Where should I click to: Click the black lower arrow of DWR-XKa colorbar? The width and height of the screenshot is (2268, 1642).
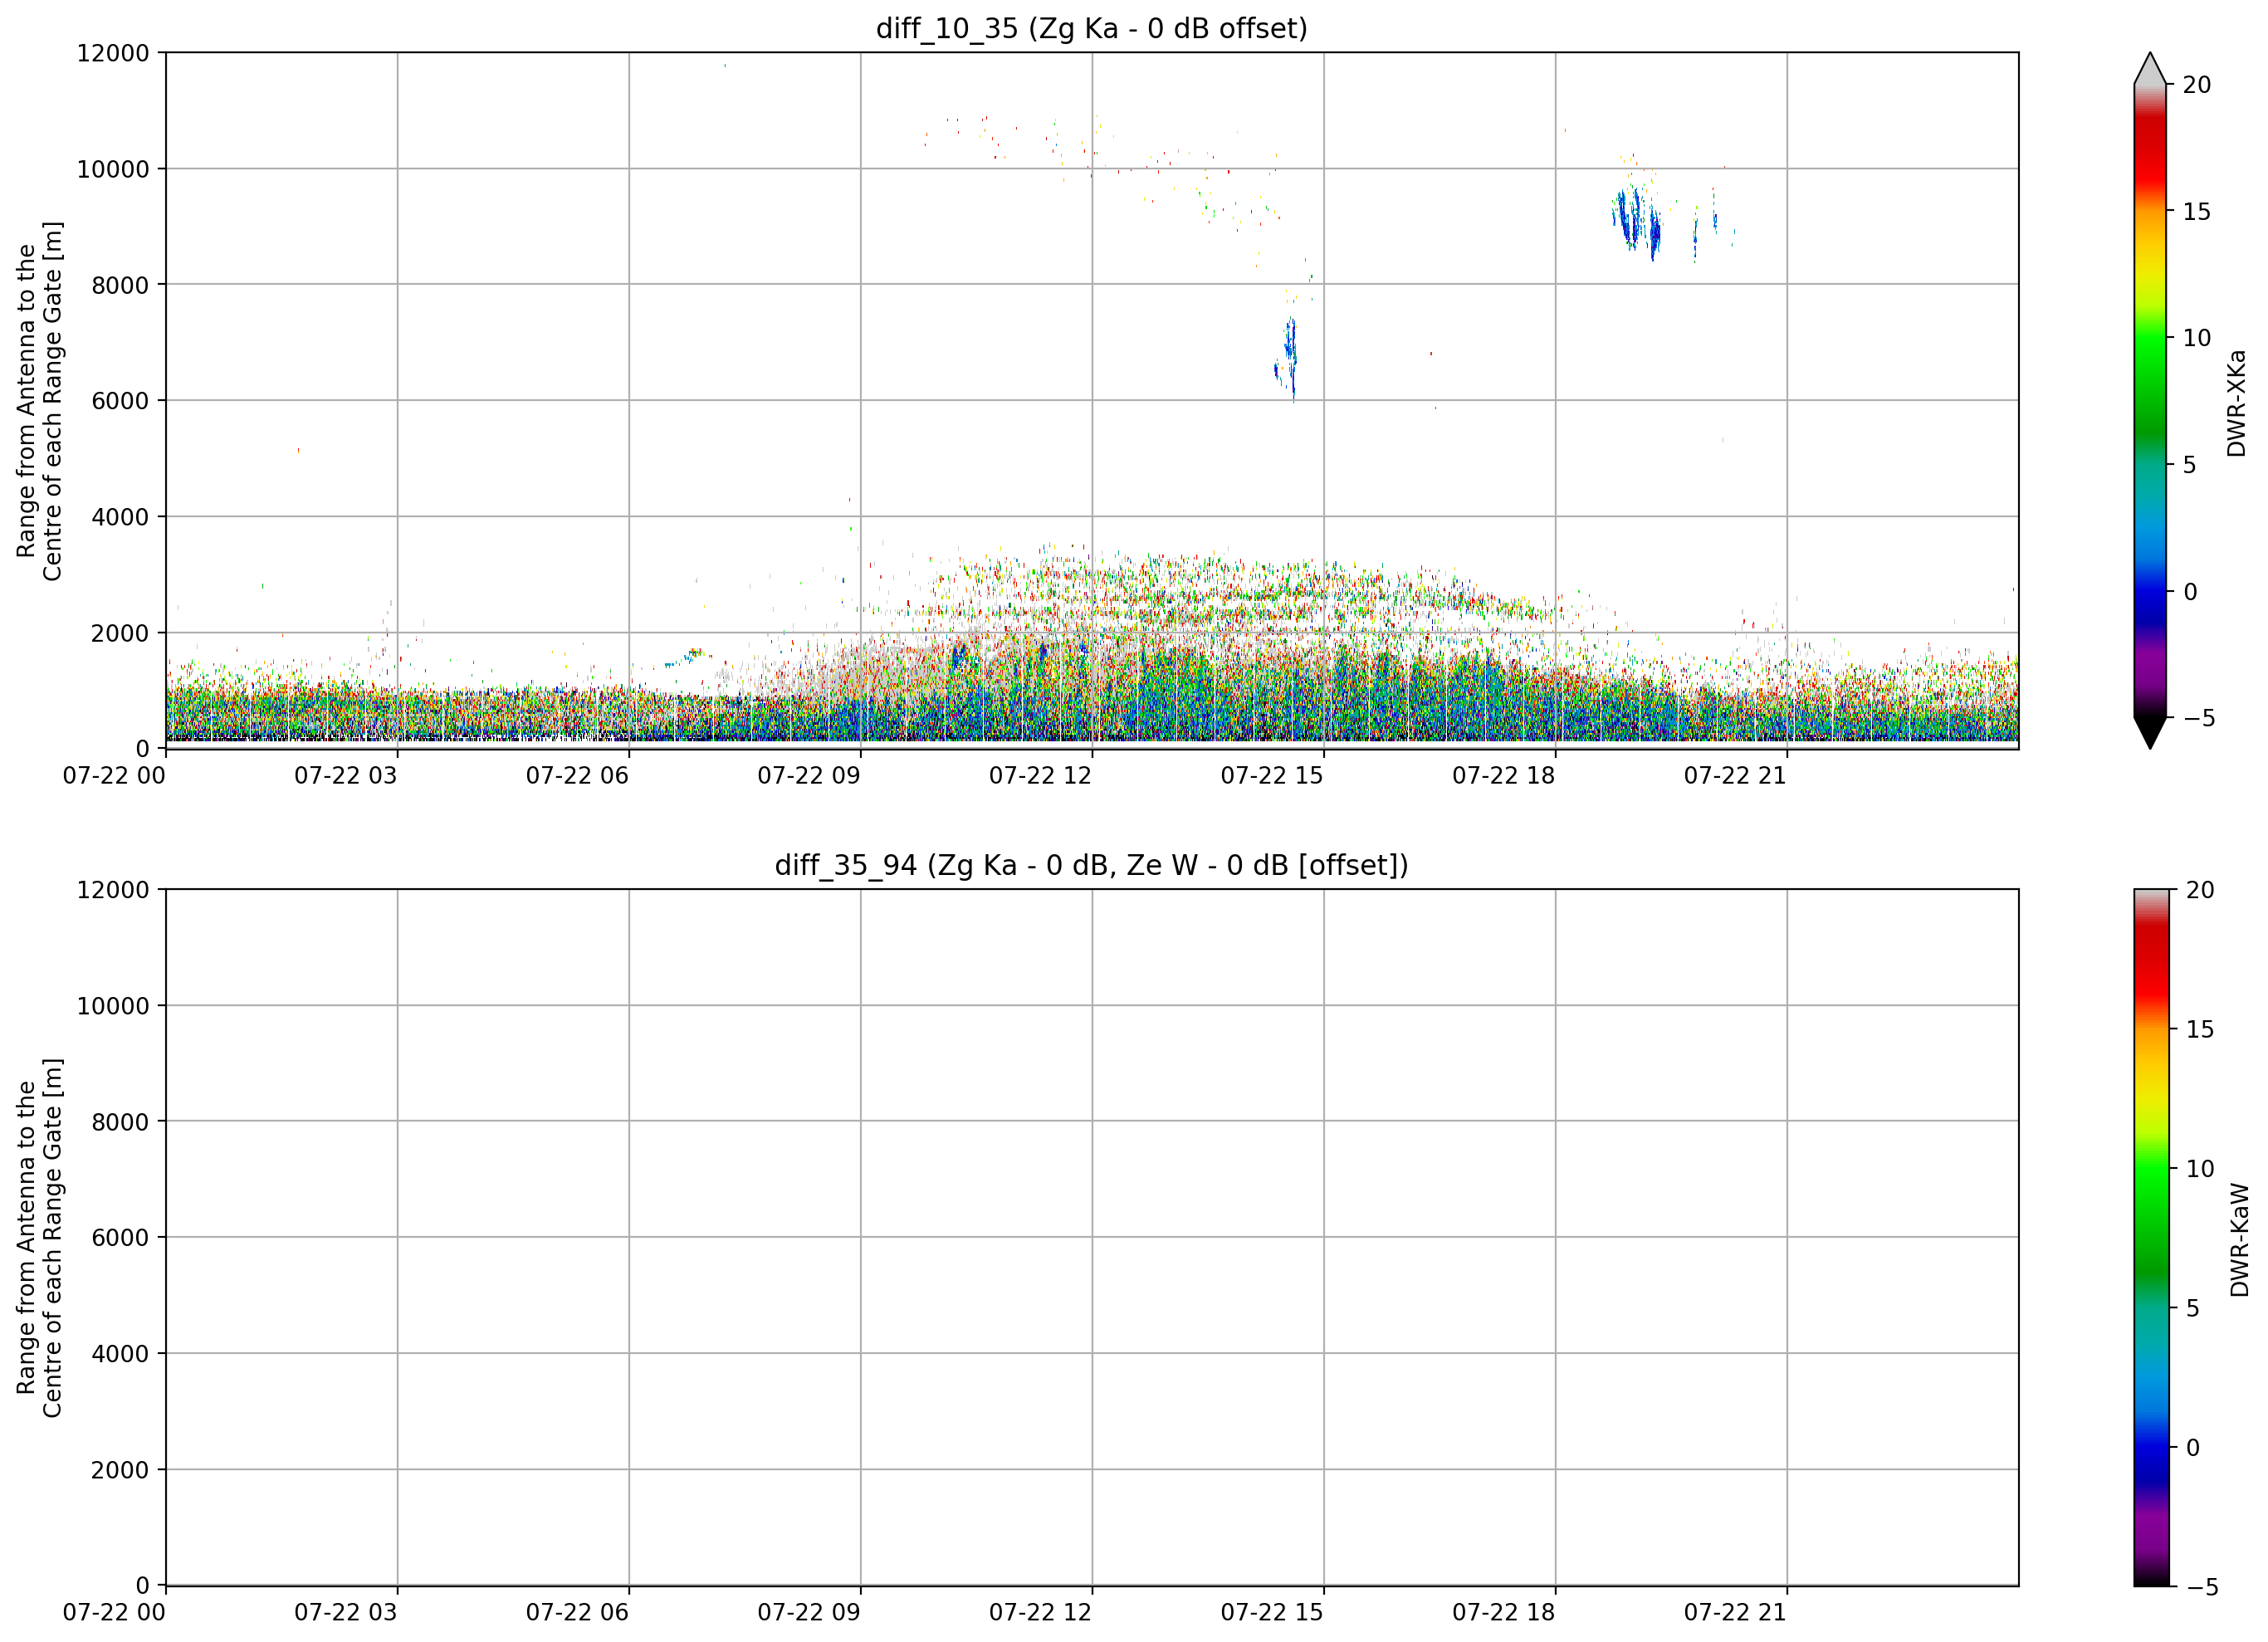[2150, 732]
